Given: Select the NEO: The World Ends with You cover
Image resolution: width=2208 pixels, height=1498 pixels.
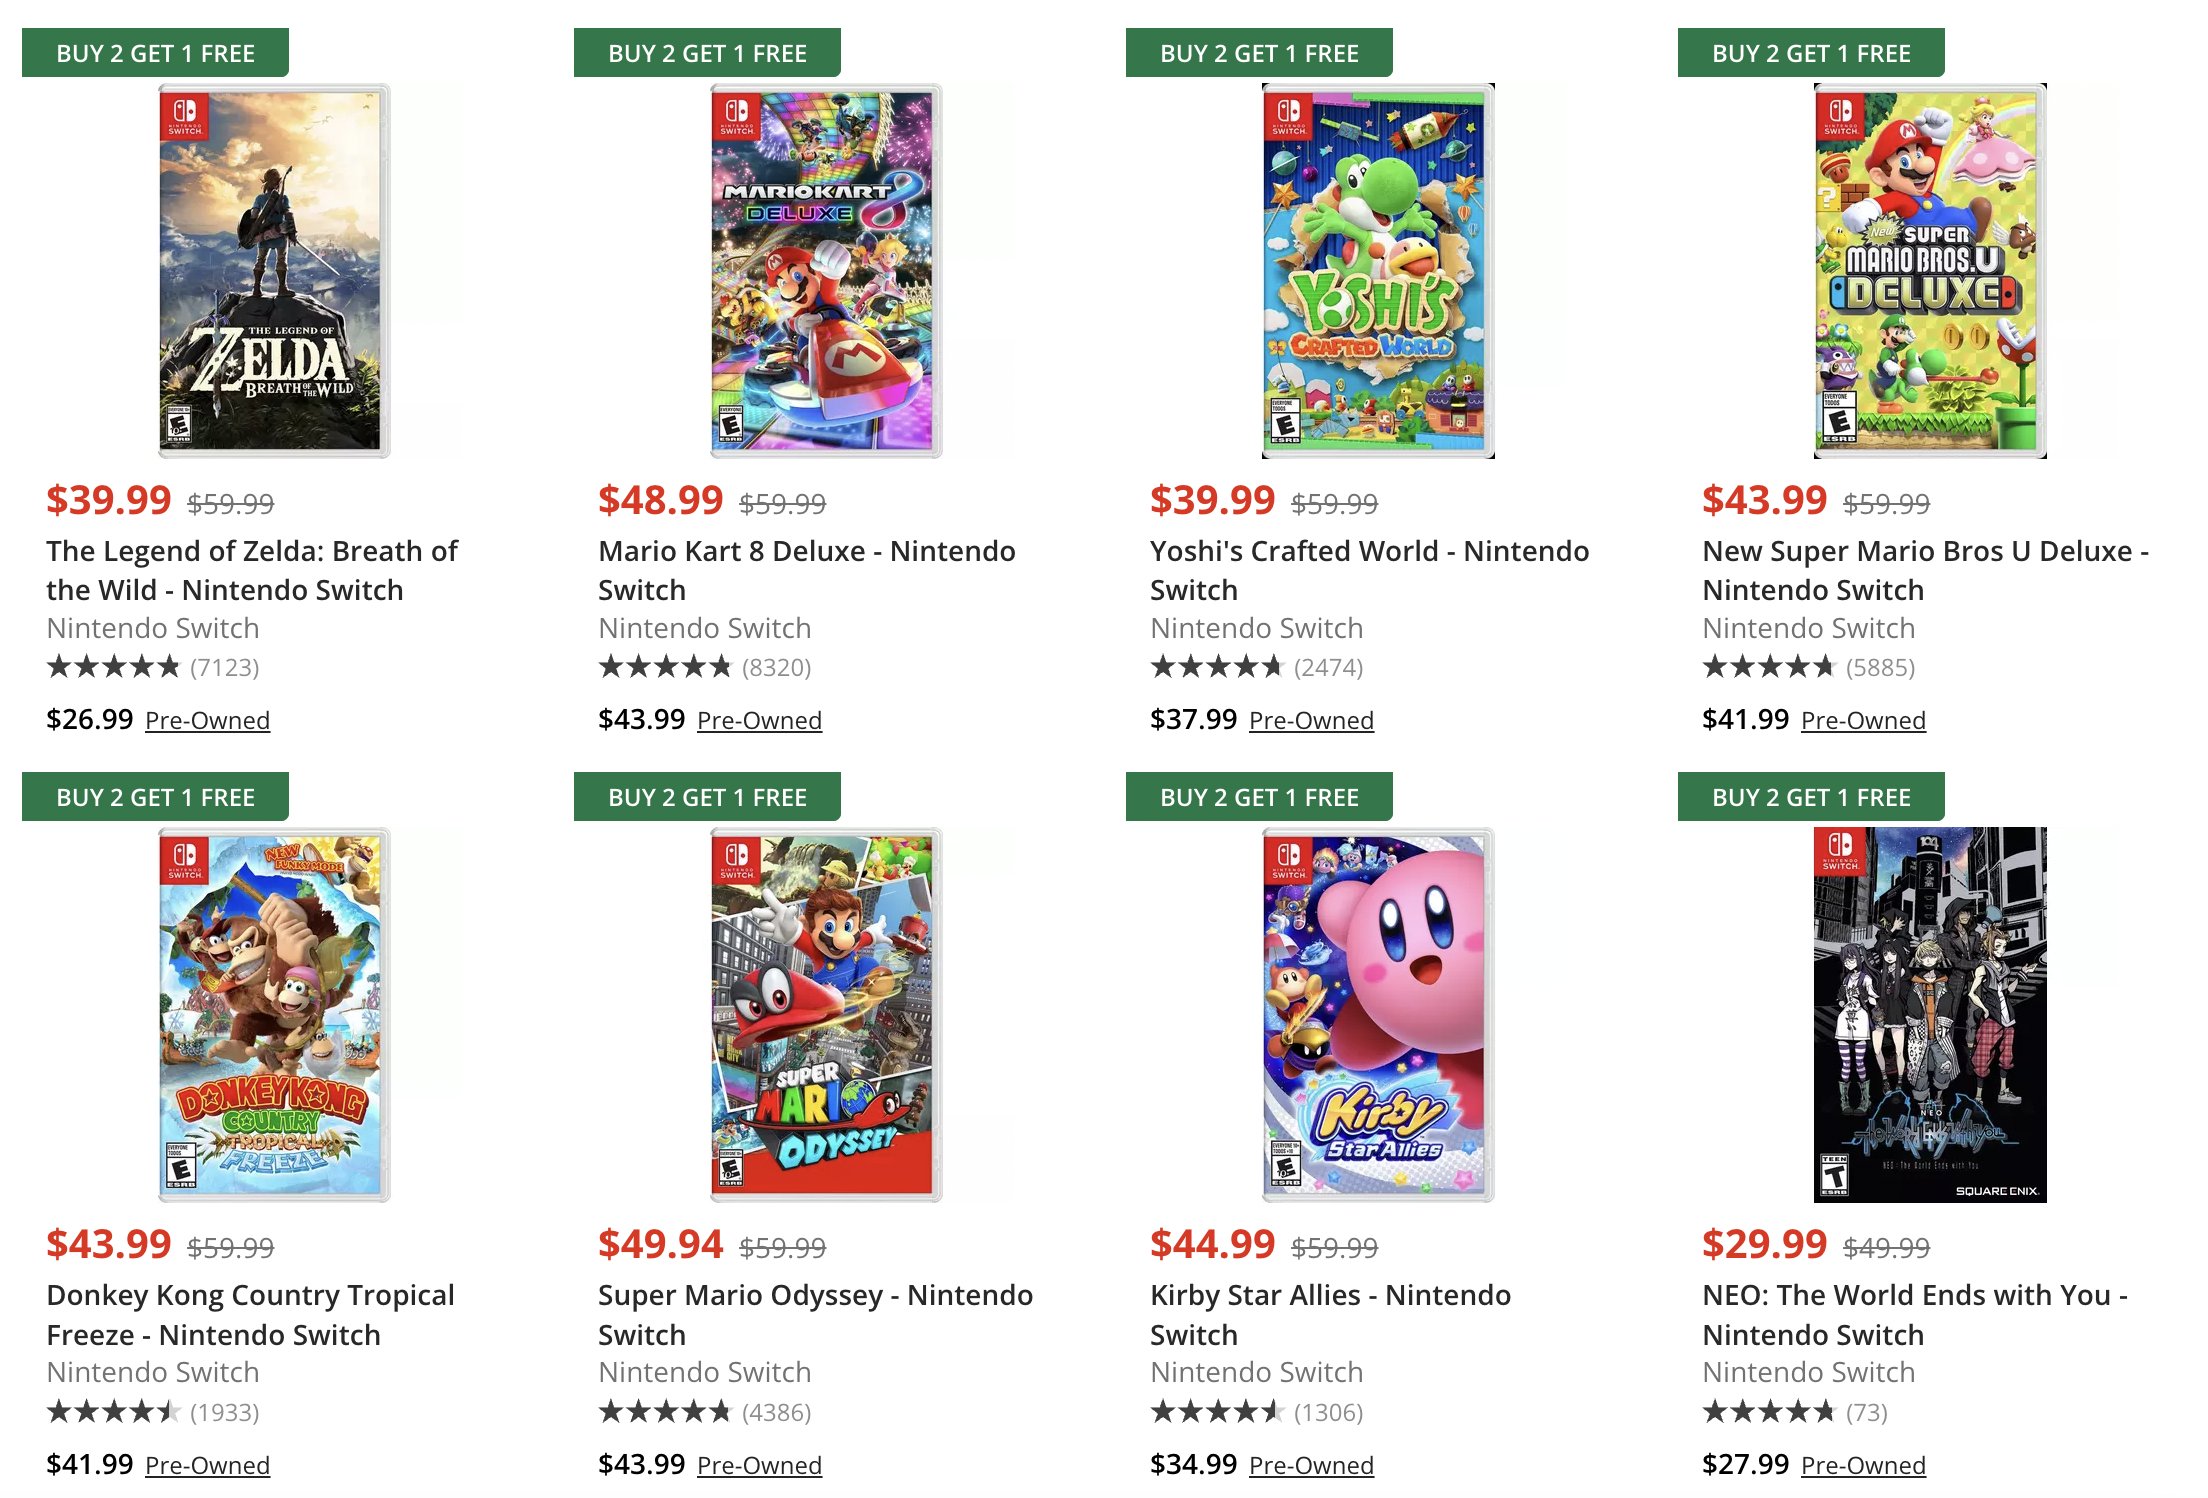Looking at the screenshot, I should coord(1930,1015).
